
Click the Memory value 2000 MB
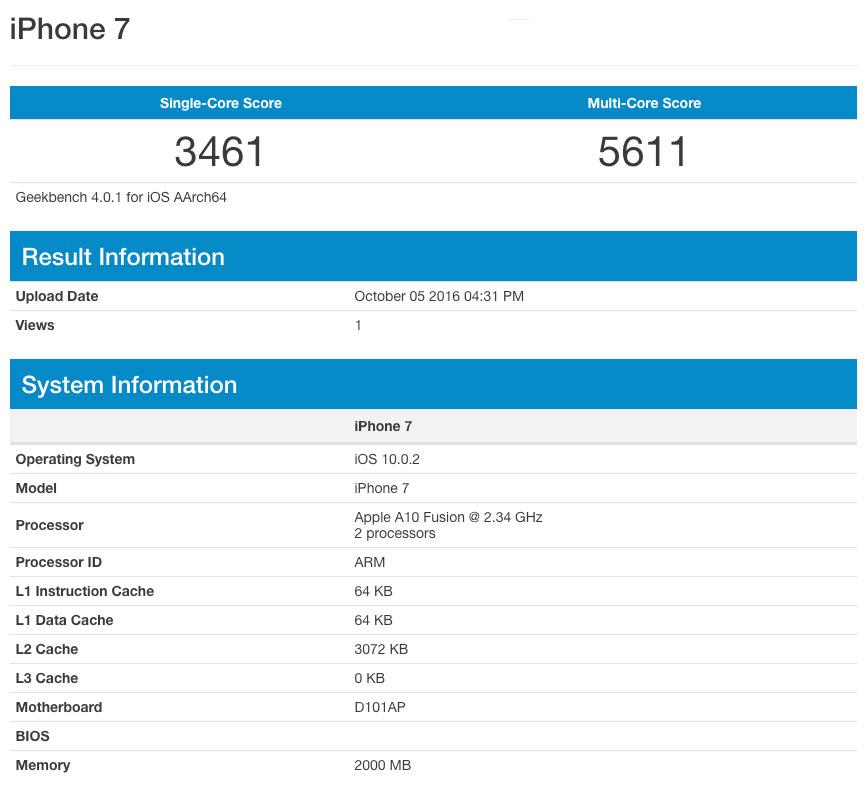click(x=382, y=765)
